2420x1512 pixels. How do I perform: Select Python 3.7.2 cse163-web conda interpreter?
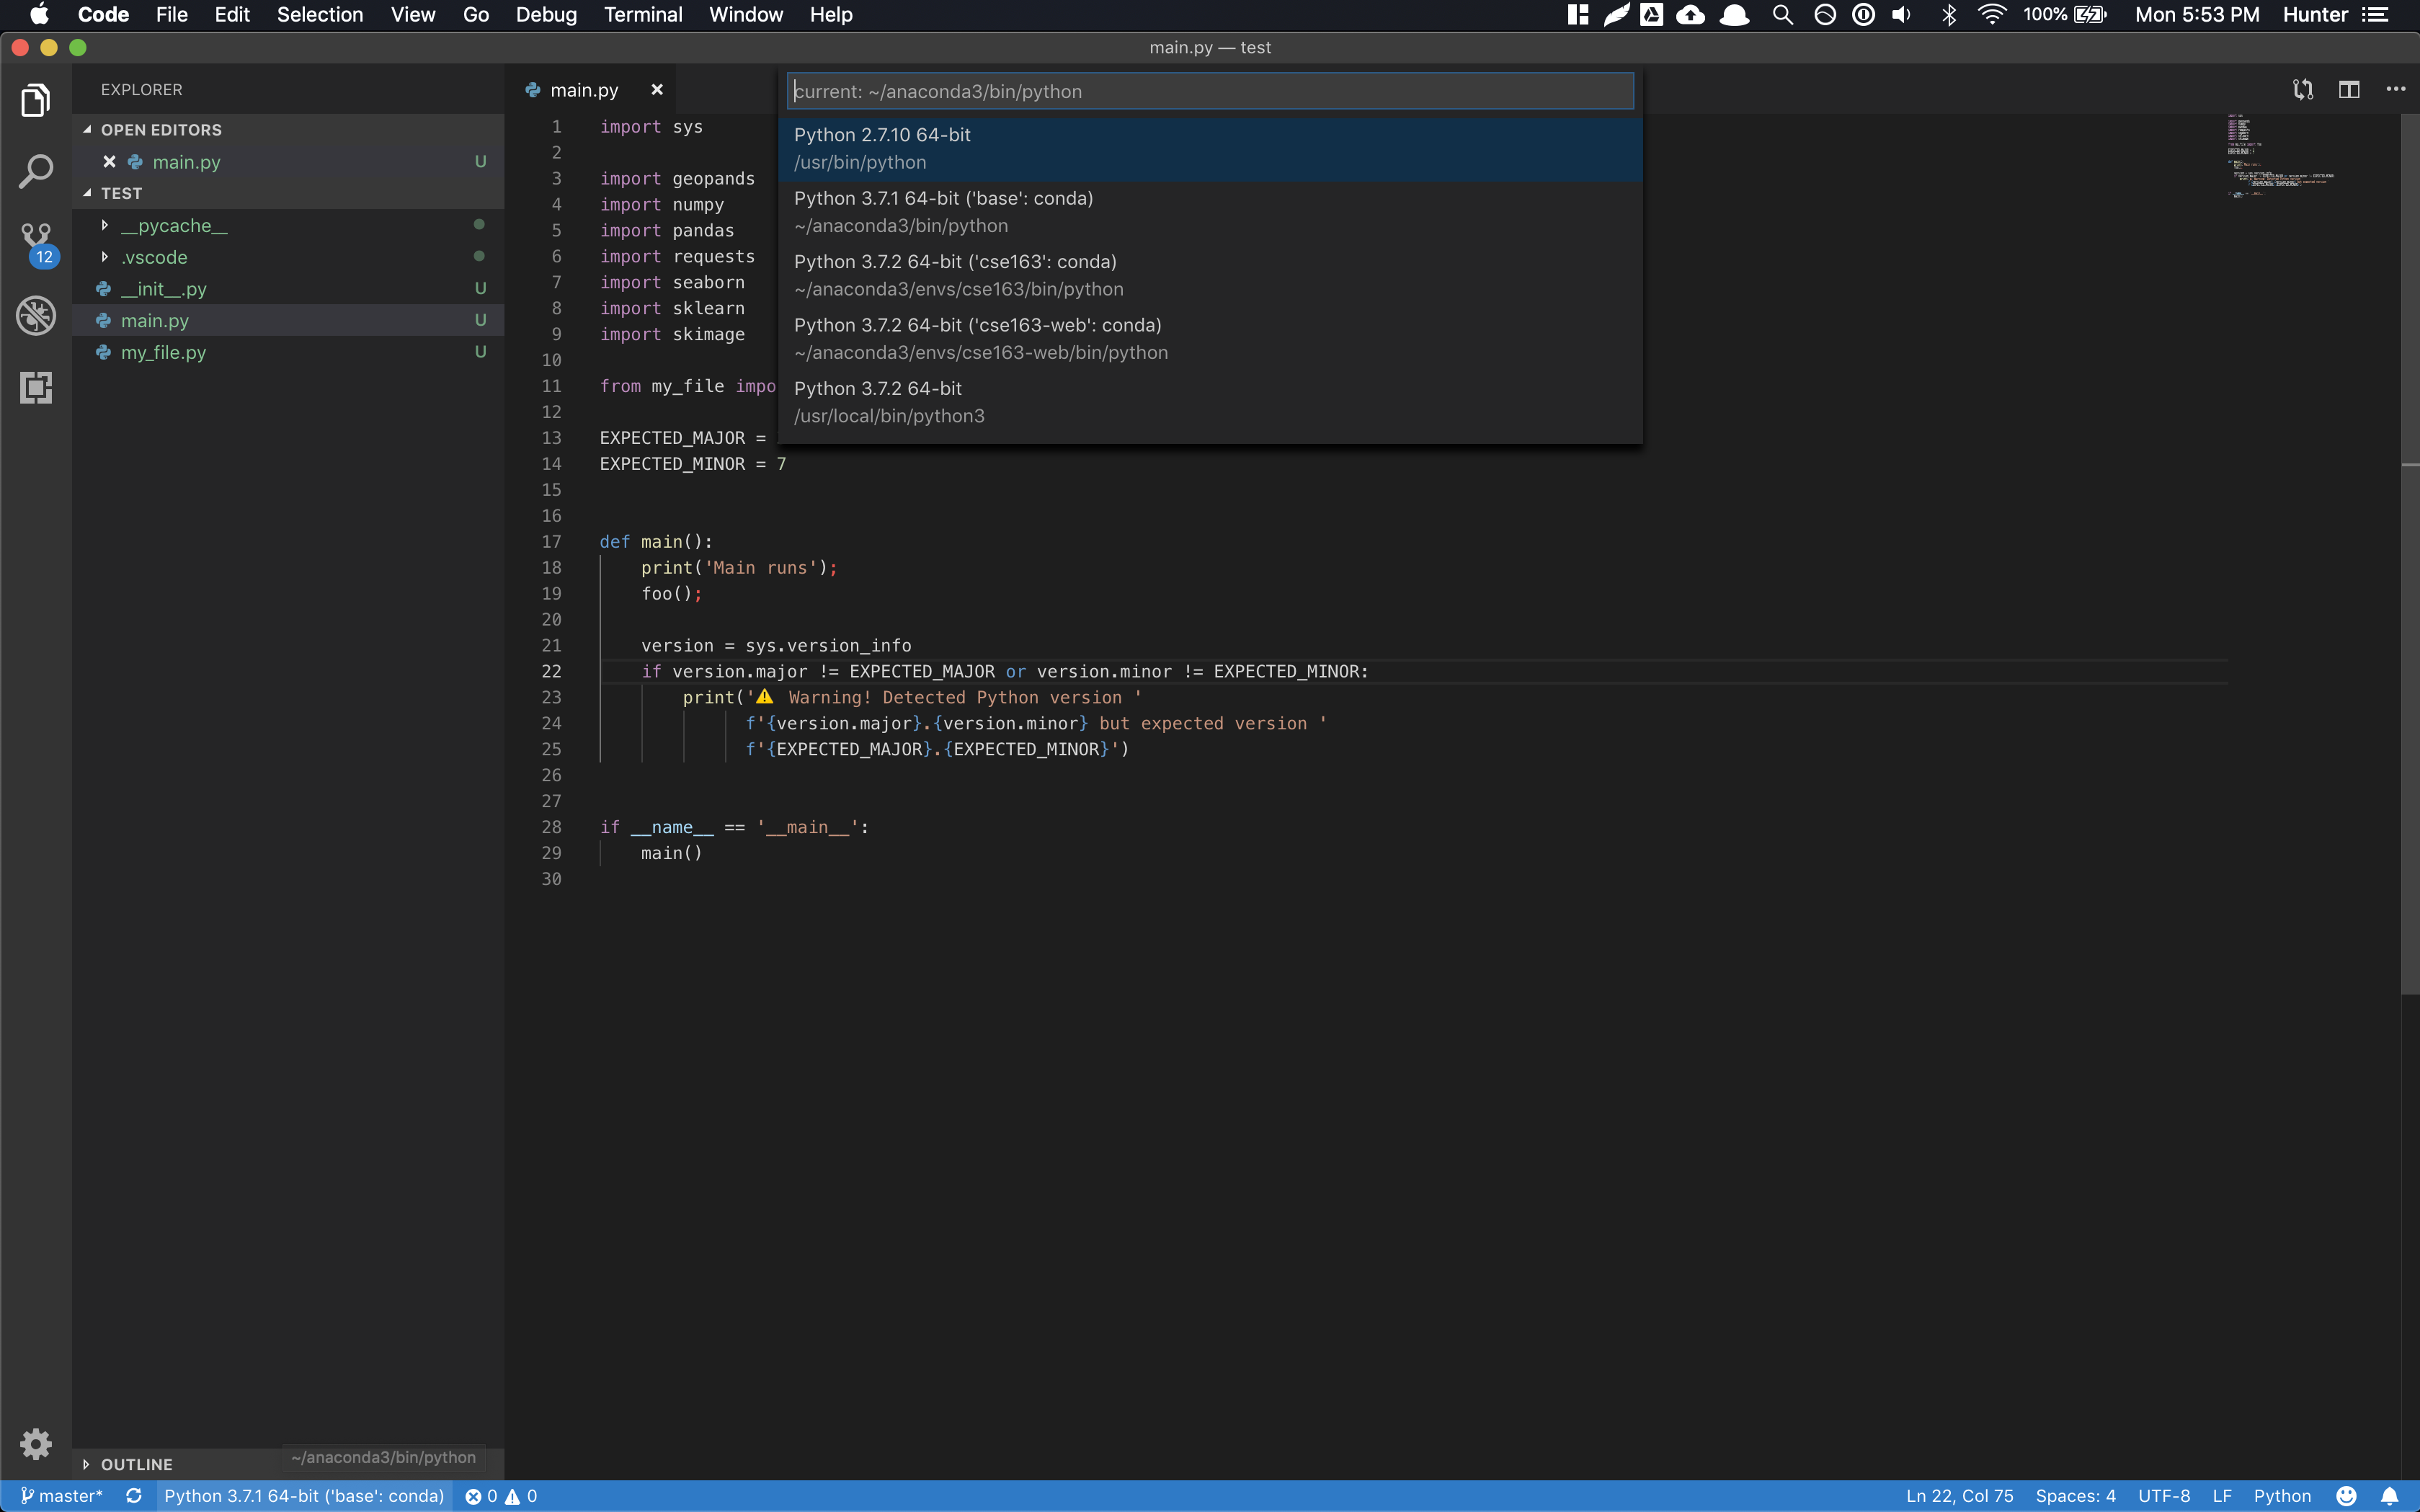pyautogui.click(x=1210, y=339)
